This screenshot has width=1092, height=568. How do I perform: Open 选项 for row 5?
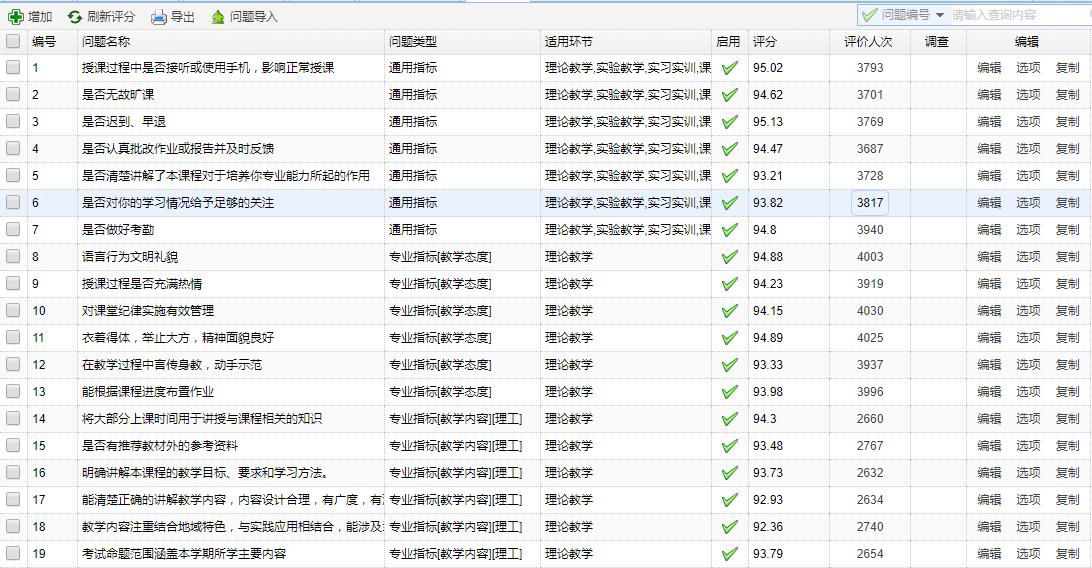click(x=1028, y=176)
